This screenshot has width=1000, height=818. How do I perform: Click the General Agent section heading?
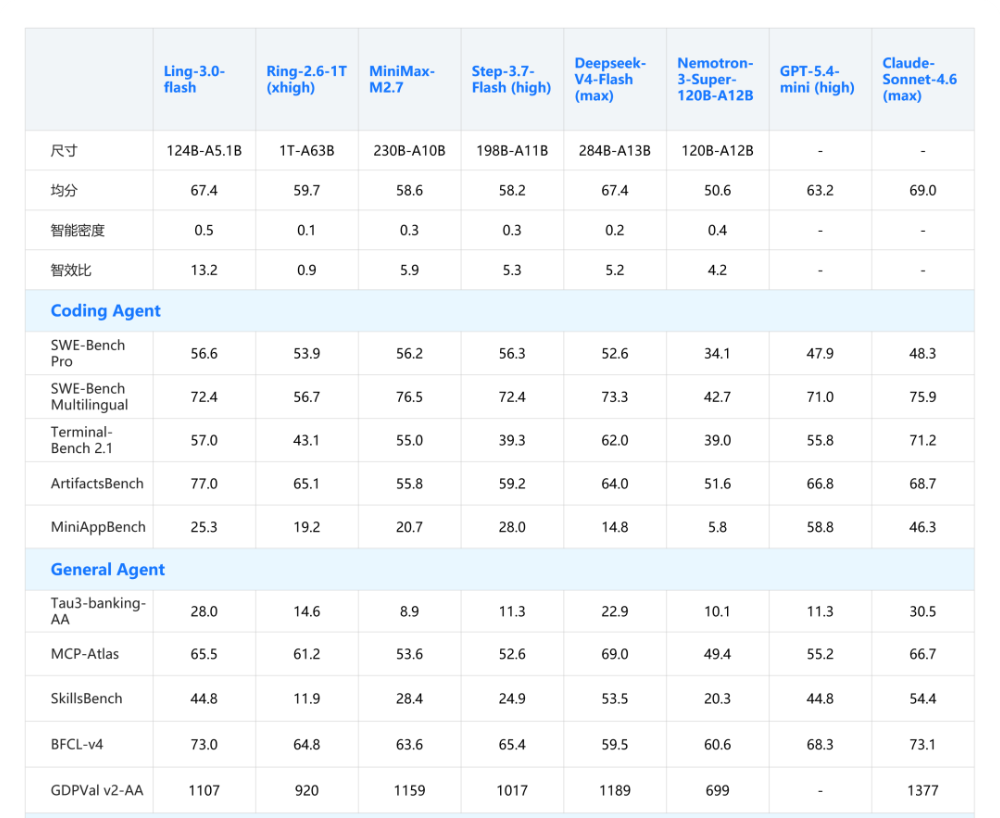tap(108, 569)
